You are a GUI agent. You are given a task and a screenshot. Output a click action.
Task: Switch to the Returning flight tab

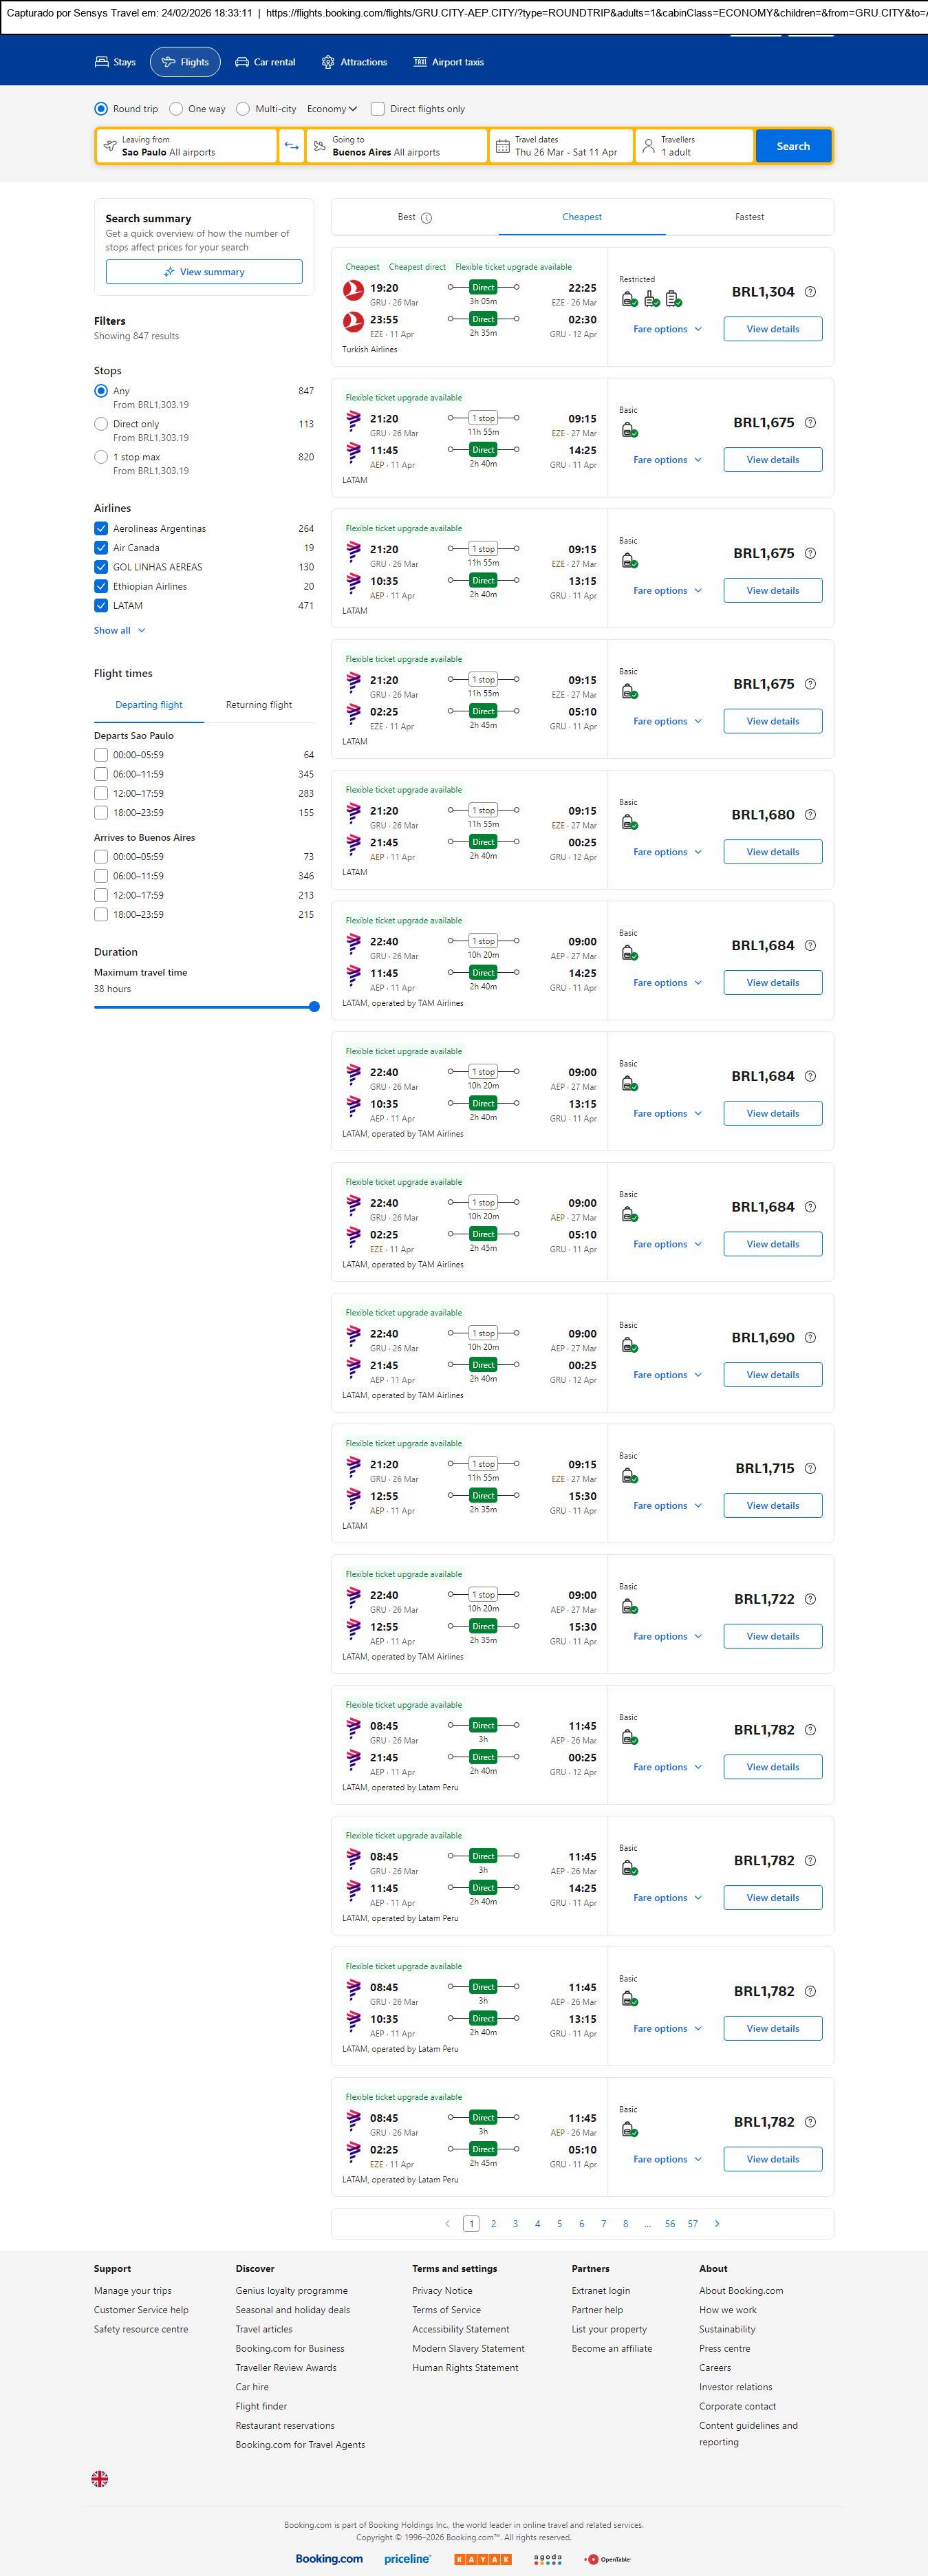(x=259, y=705)
